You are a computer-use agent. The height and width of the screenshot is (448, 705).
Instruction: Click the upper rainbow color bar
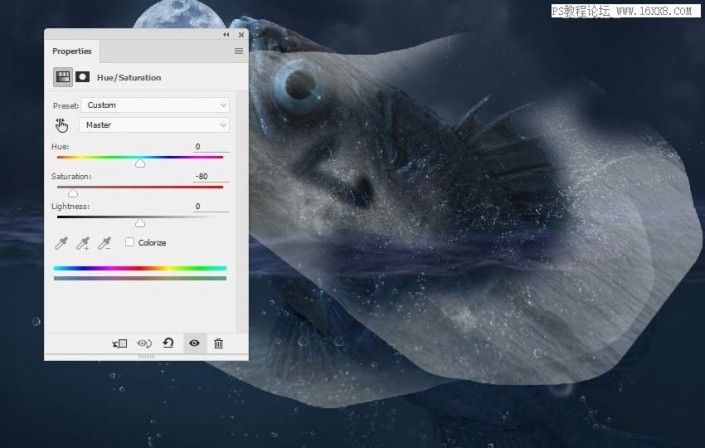tap(140, 268)
